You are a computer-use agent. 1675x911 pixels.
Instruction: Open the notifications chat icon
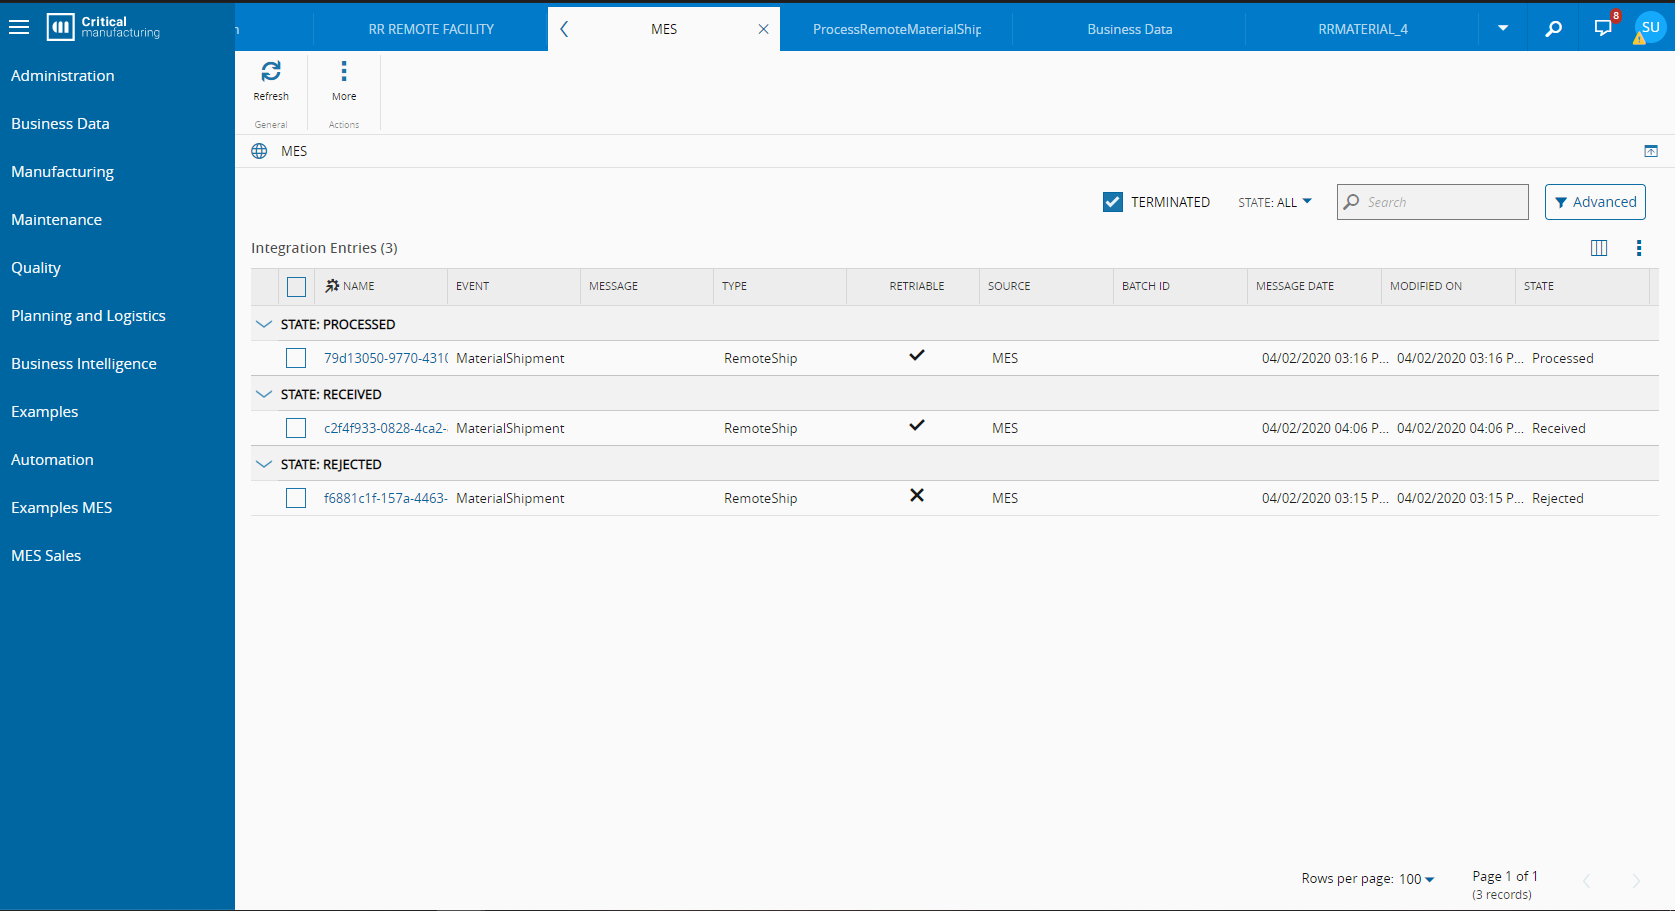(1603, 28)
